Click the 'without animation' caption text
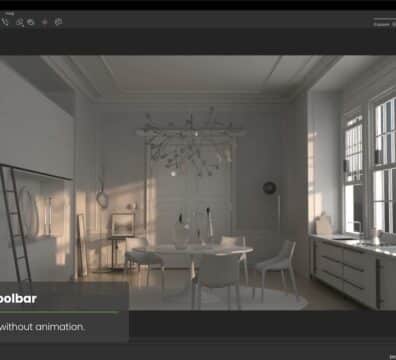 [42, 327]
